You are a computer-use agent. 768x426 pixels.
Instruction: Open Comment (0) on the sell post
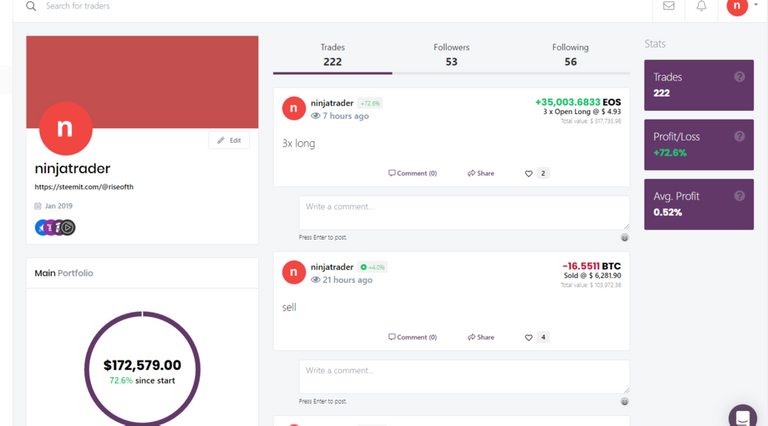click(x=412, y=337)
